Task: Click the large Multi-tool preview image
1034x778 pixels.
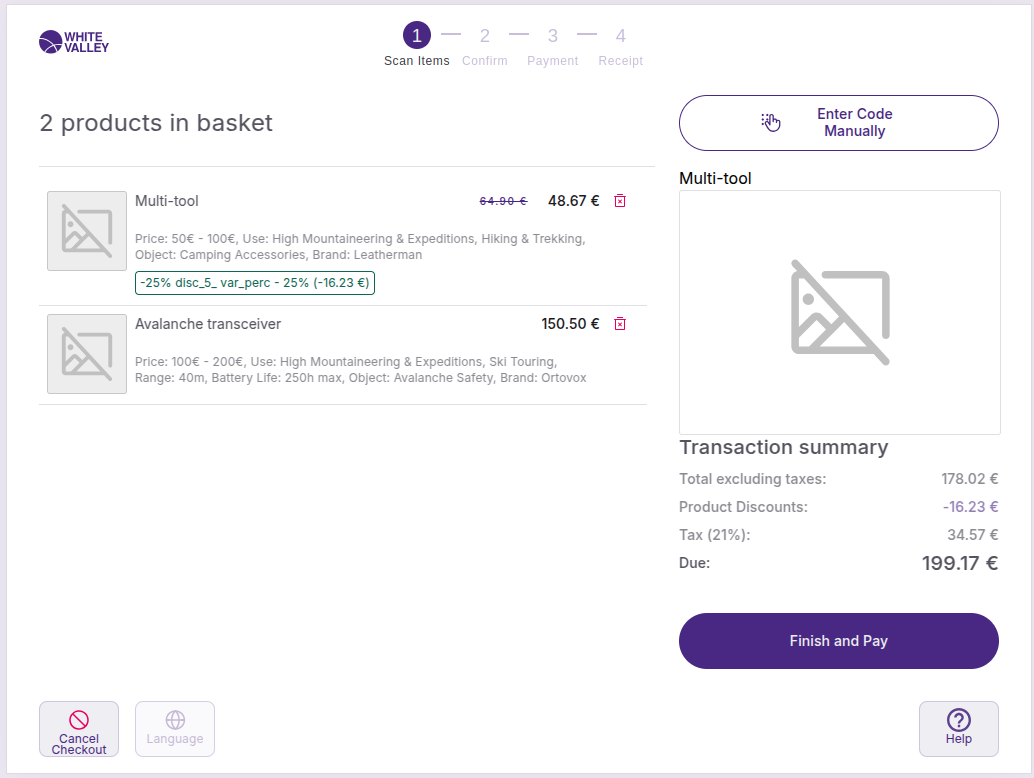Action: click(839, 312)
